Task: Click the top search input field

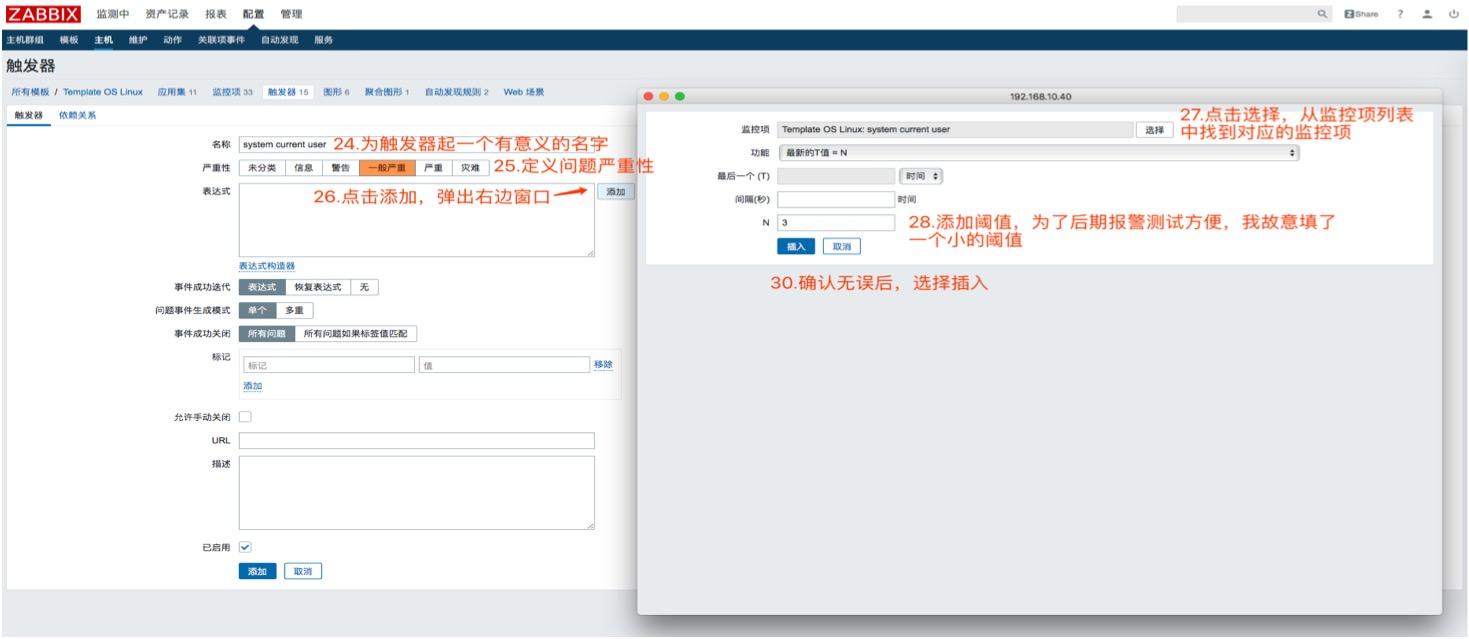Action: click(x=1246, y=14)
